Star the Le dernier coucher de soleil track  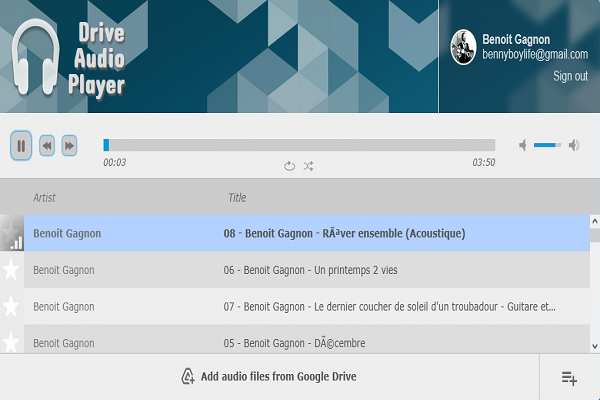[11, 306]
